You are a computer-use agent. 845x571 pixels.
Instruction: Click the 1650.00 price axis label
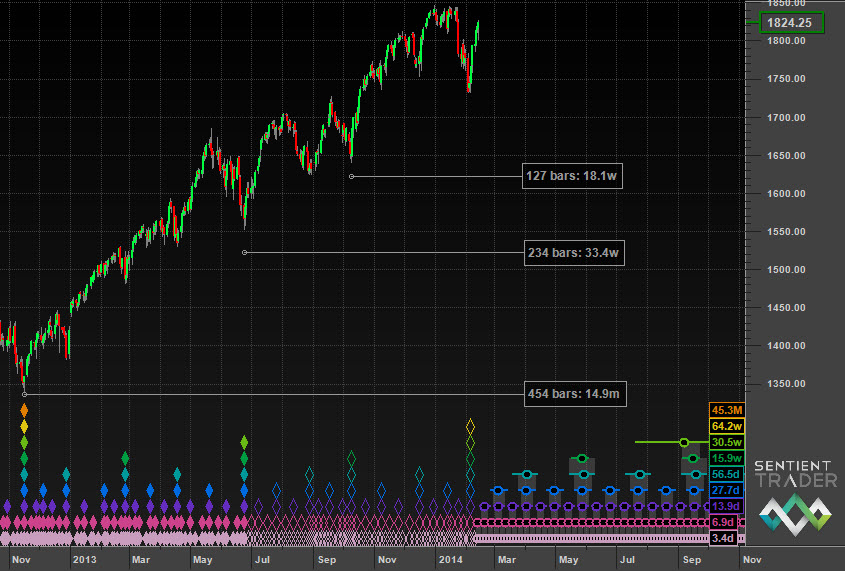click(x=786, y=156)
